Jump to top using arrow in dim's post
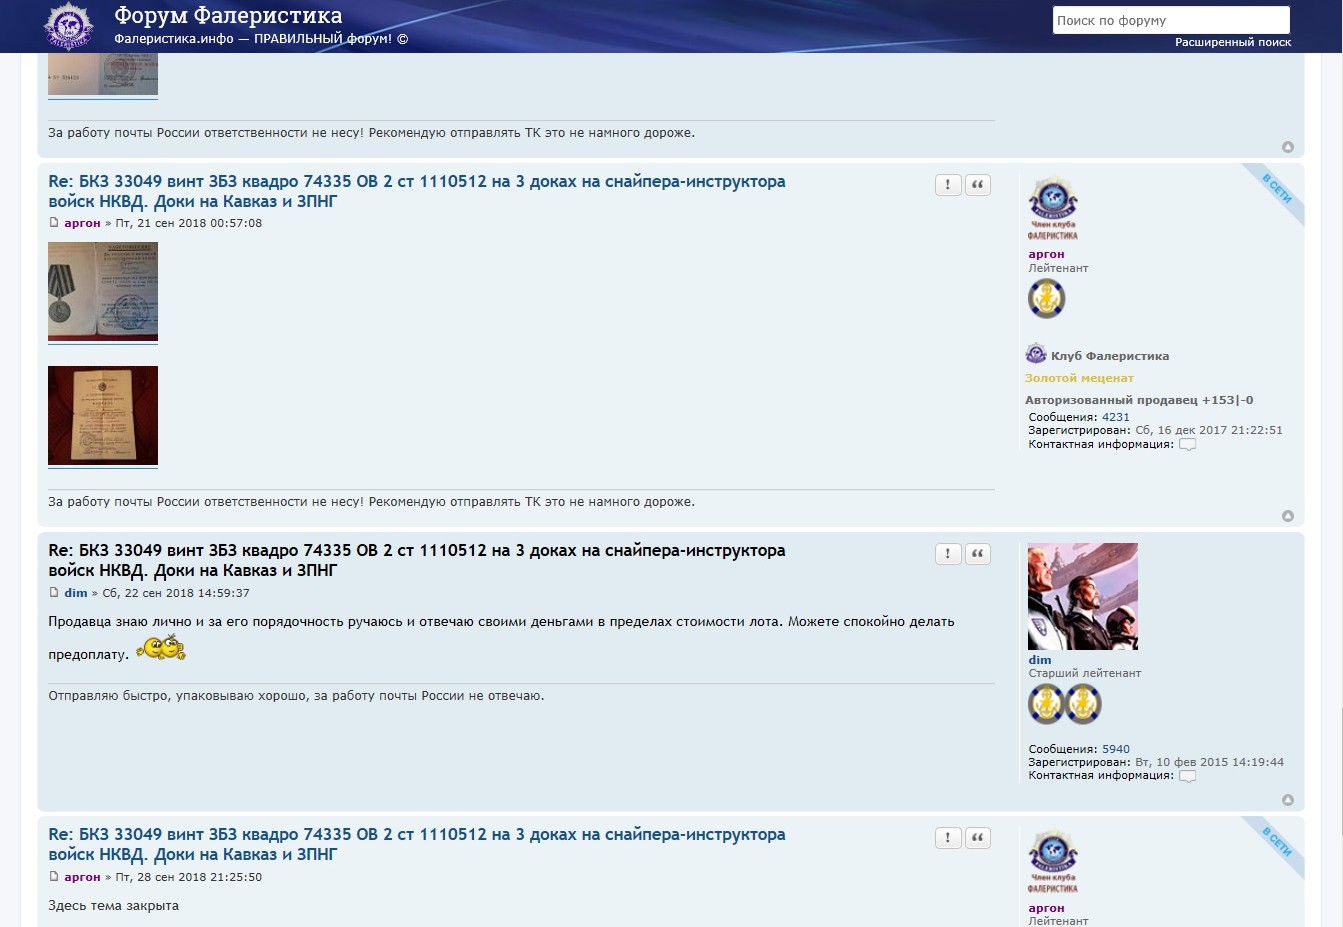This screenshot has height=927, width=1343. pos(1287,800)
